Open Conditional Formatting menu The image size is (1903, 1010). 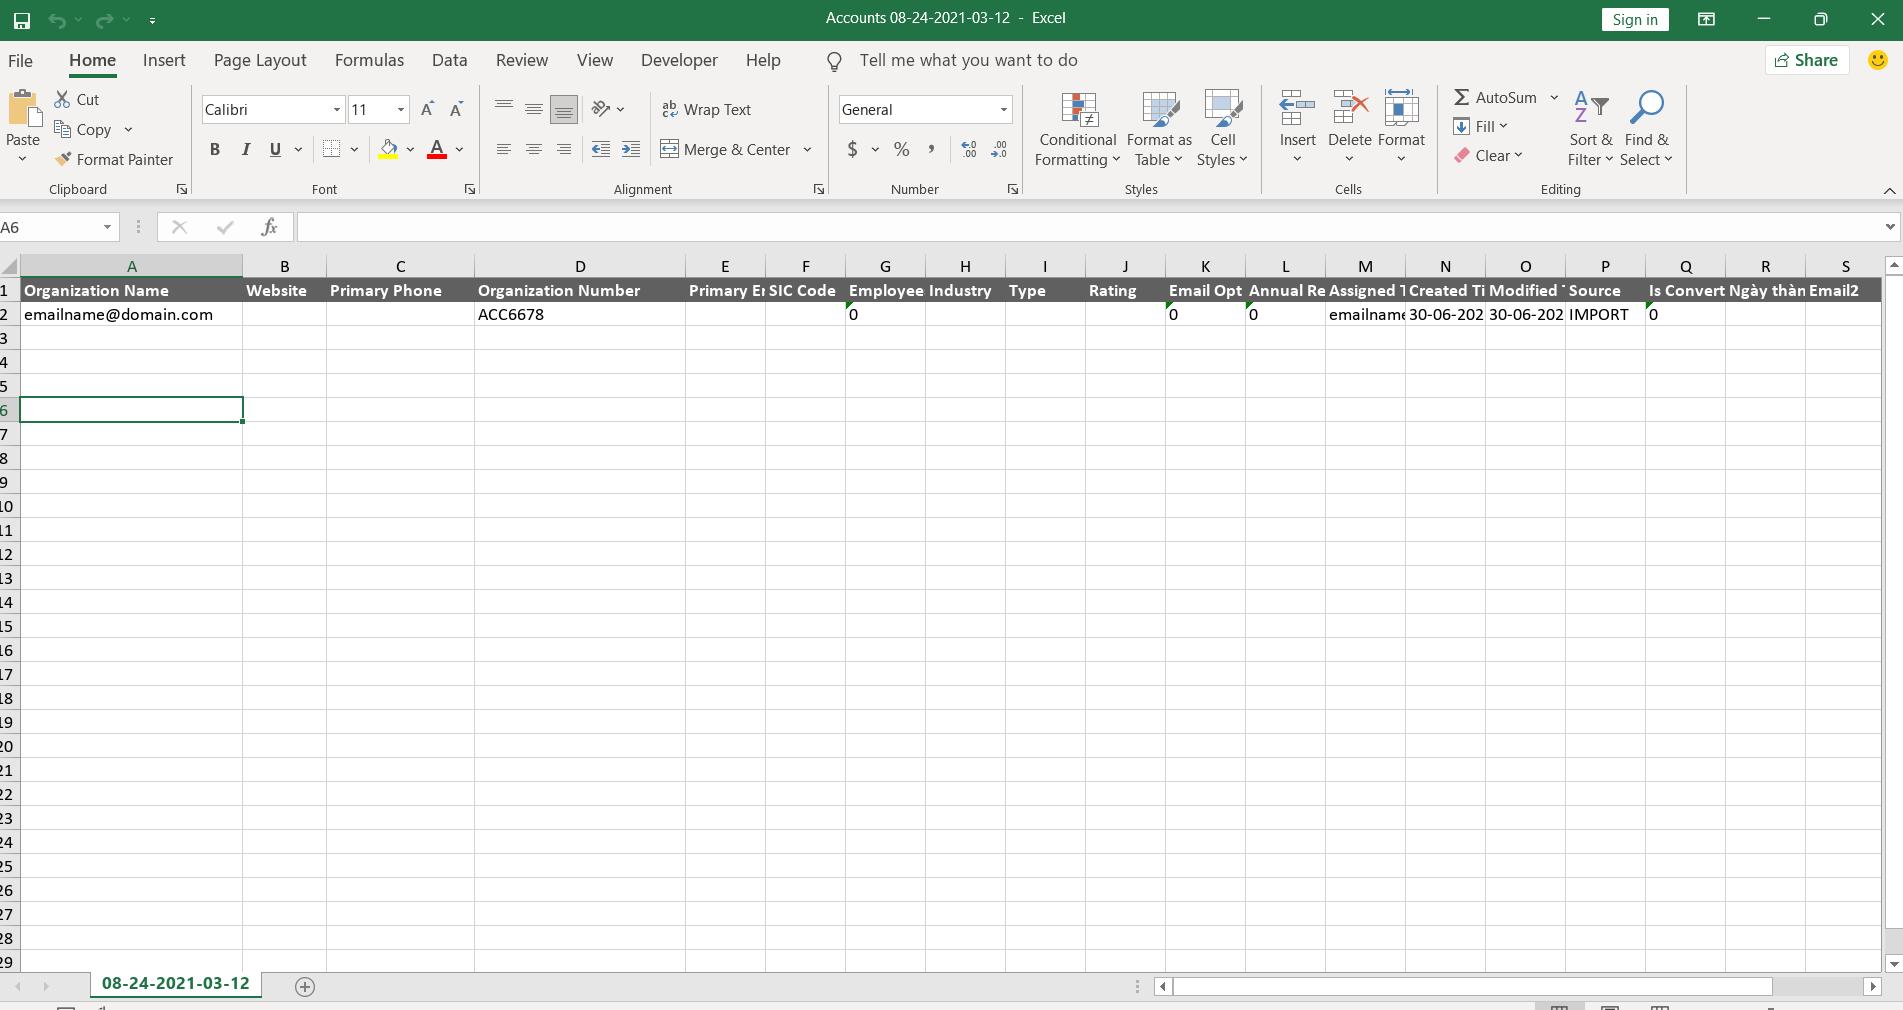point(1077,130)
